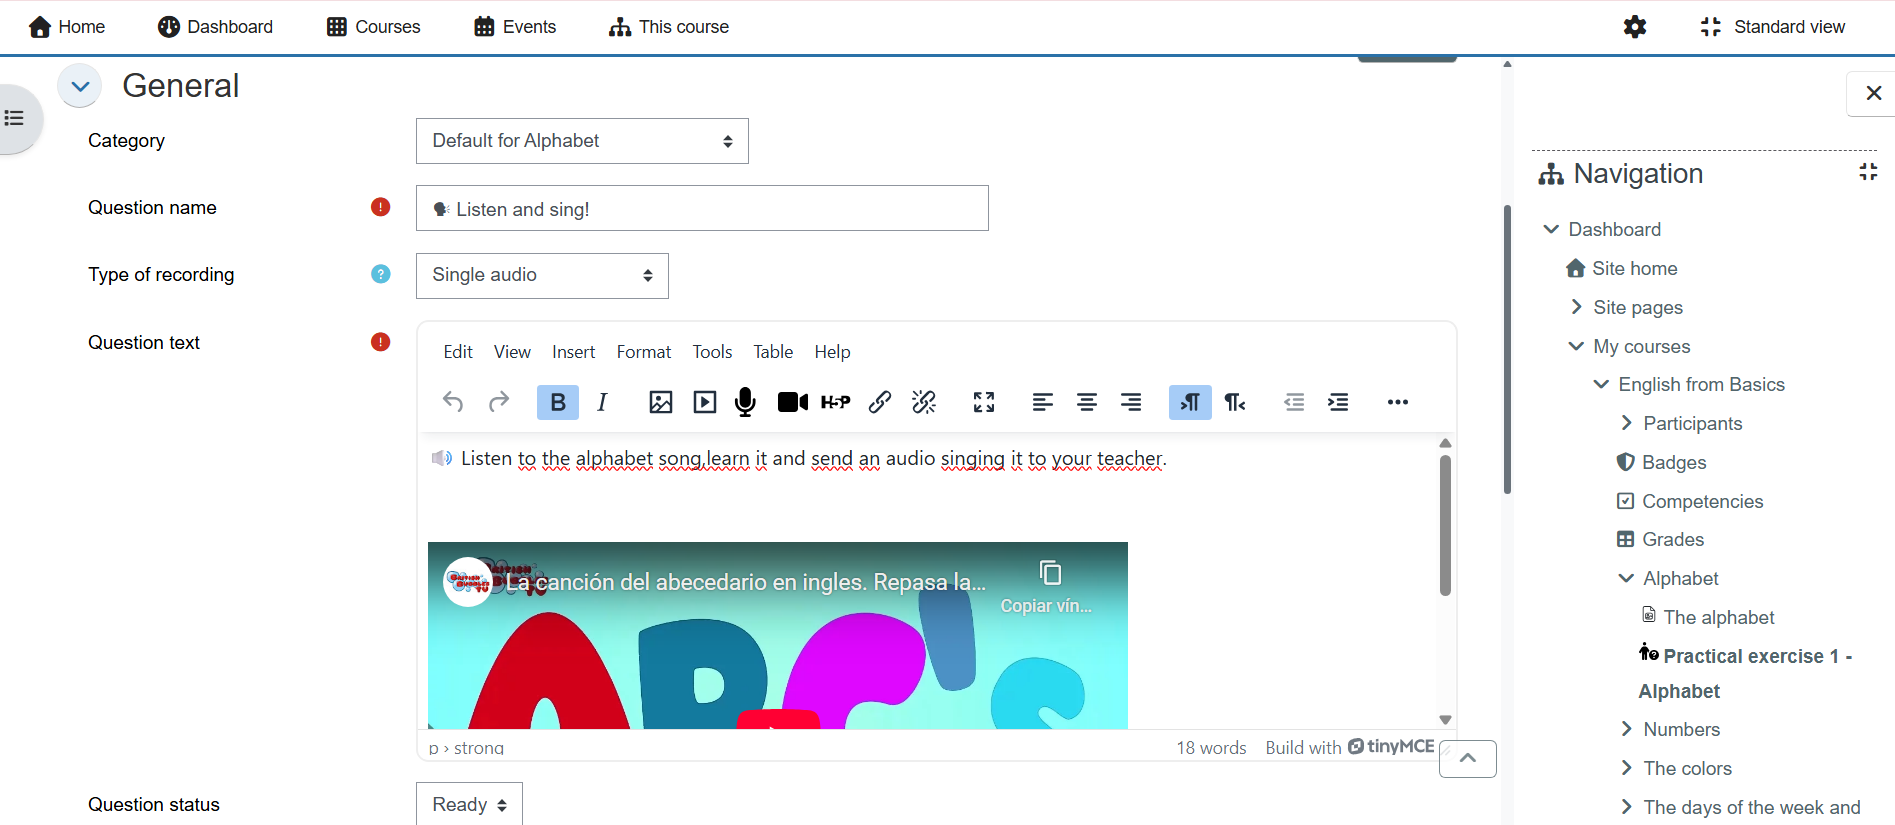
Task: Toggle editor fullscreen mode icon
Action: [984, 402]
